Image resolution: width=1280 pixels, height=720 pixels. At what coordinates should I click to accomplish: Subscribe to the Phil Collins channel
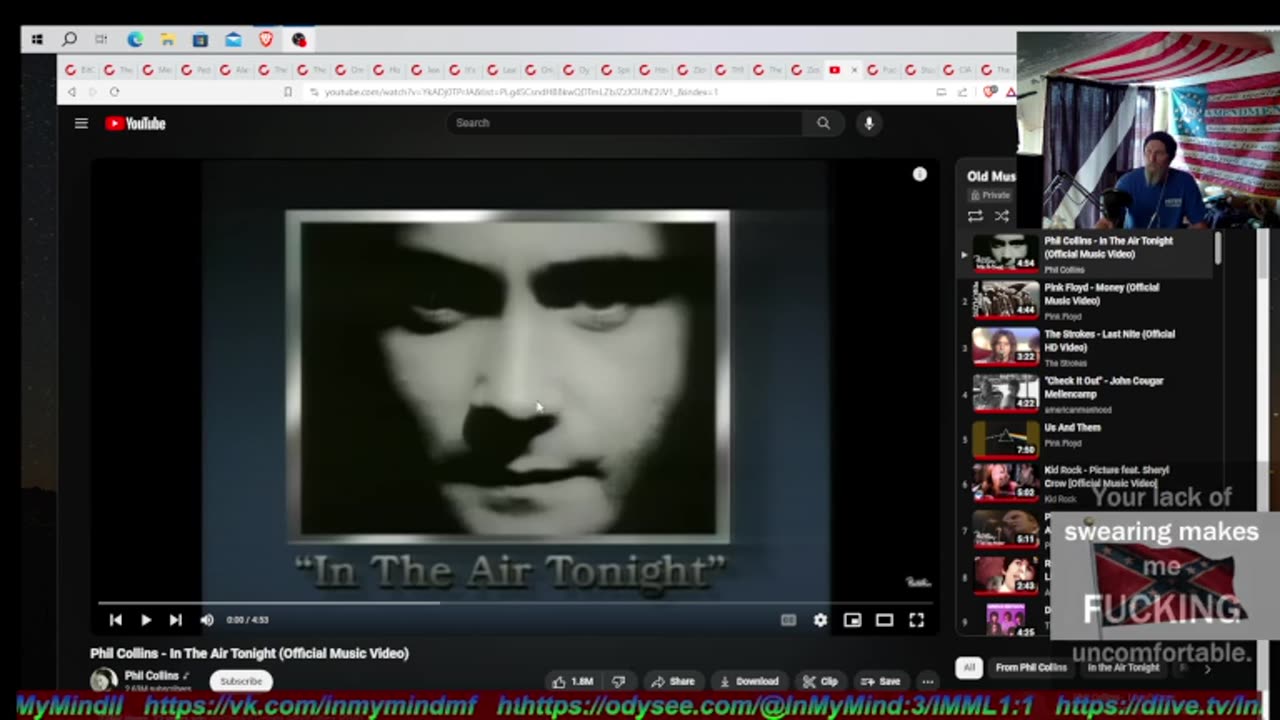tap(241, 681)
